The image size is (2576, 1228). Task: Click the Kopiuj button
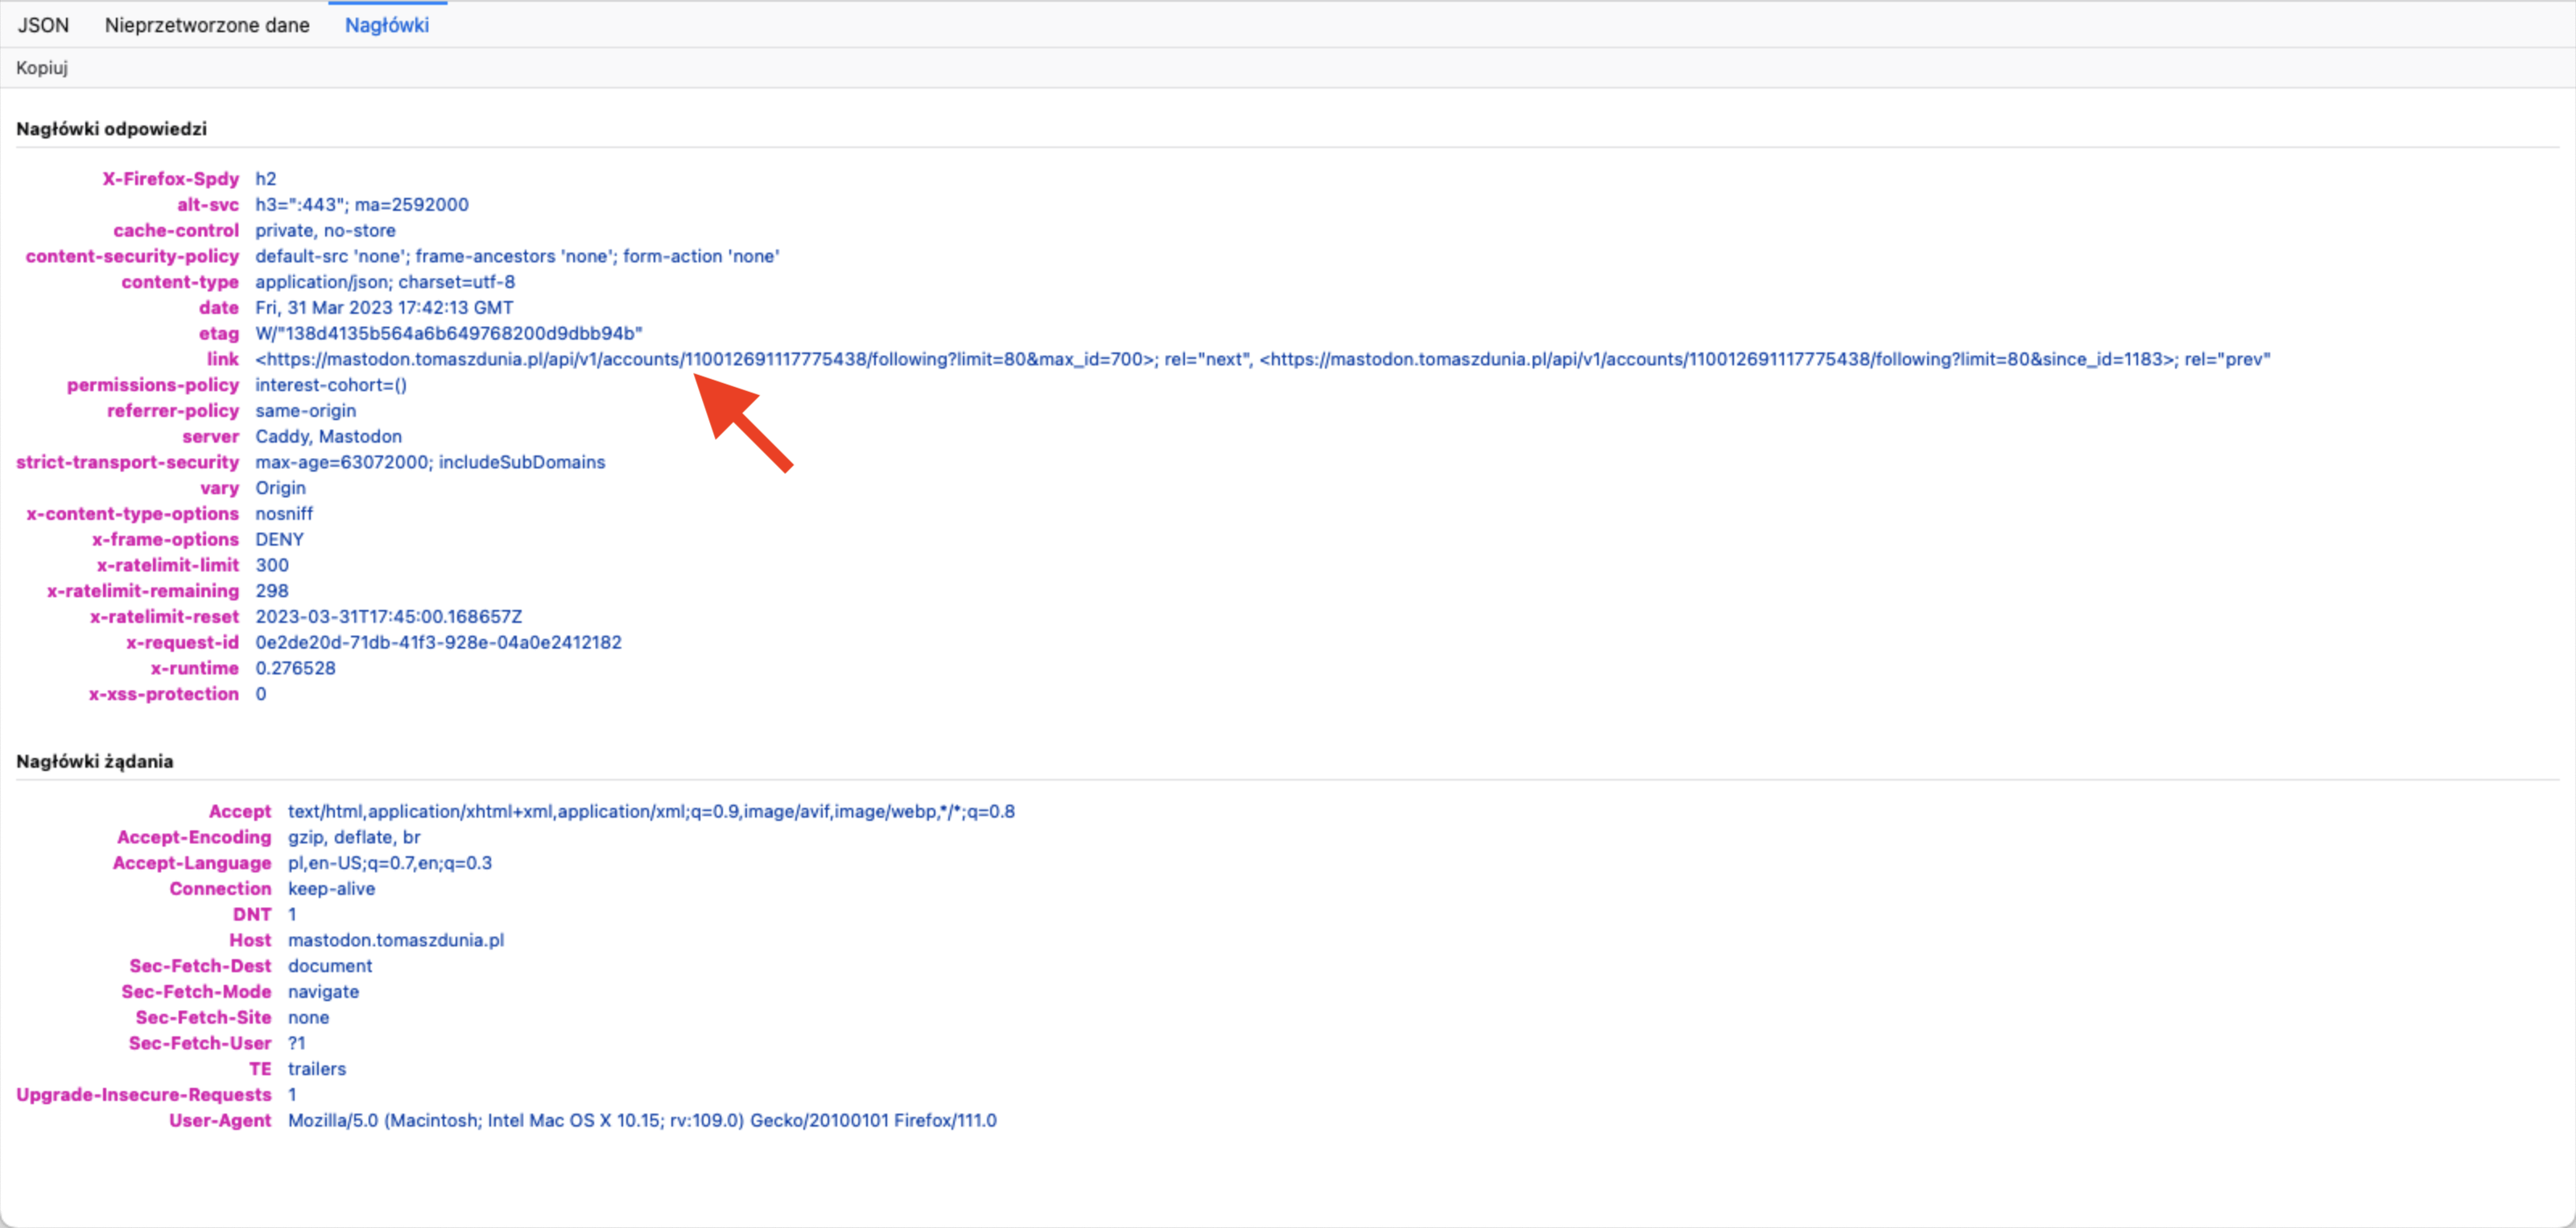click(x=42, y=68)
